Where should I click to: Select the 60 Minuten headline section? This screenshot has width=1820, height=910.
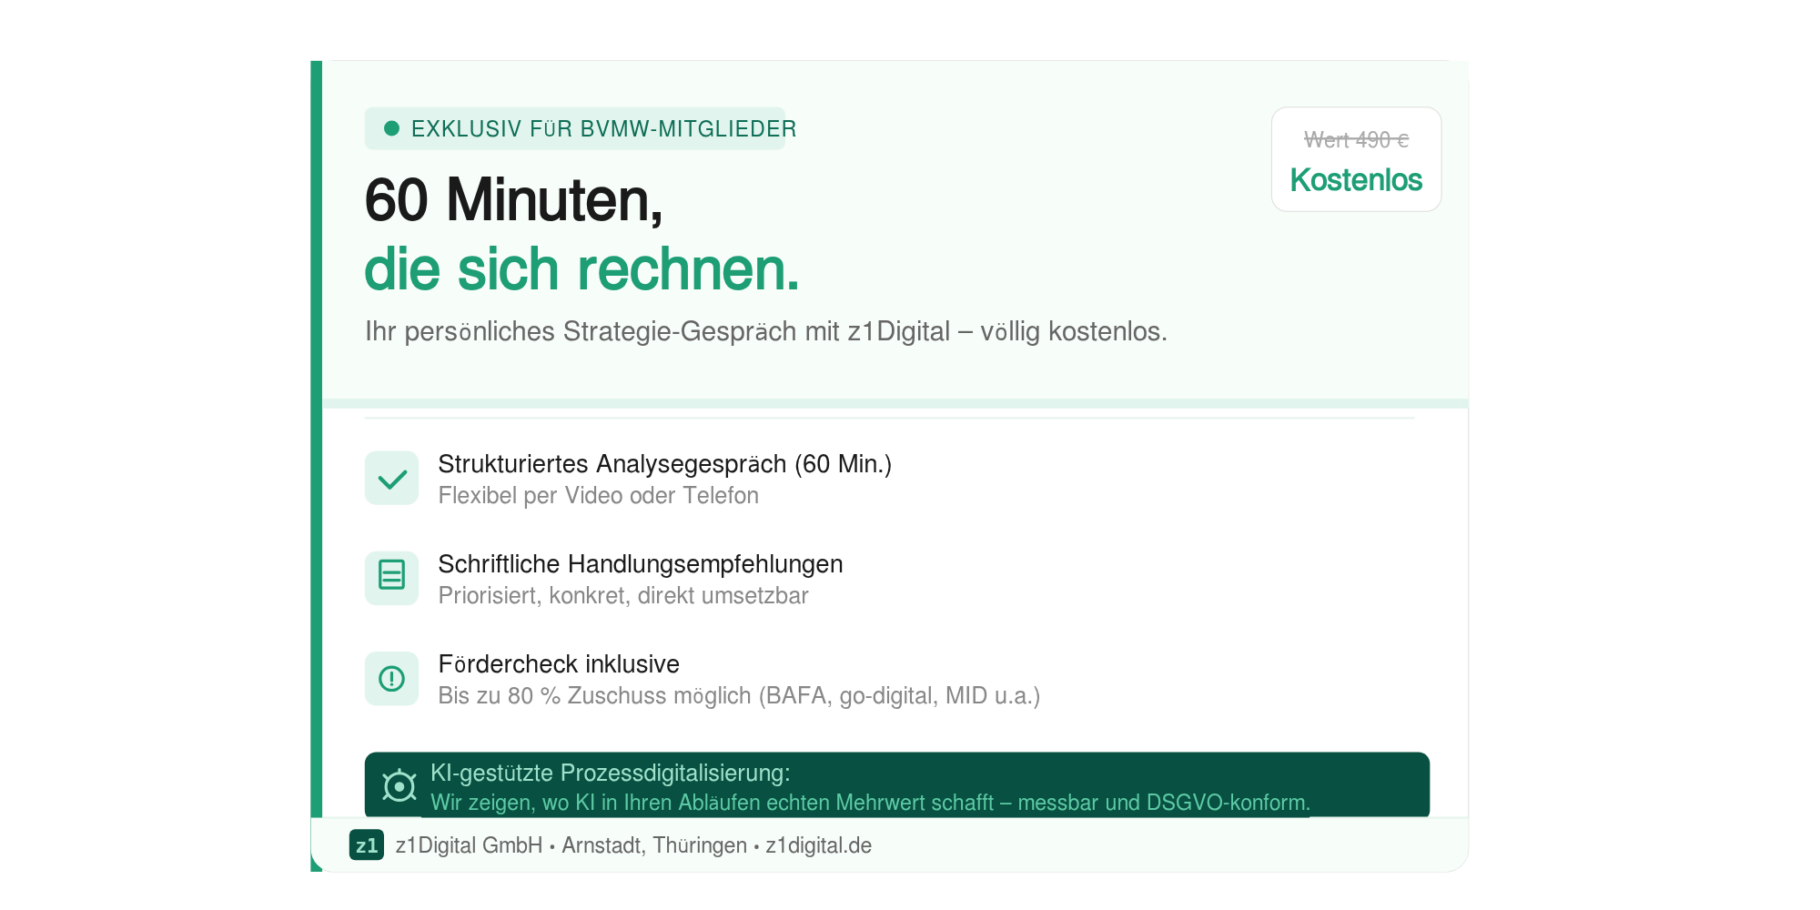click(x=581, y=235)
